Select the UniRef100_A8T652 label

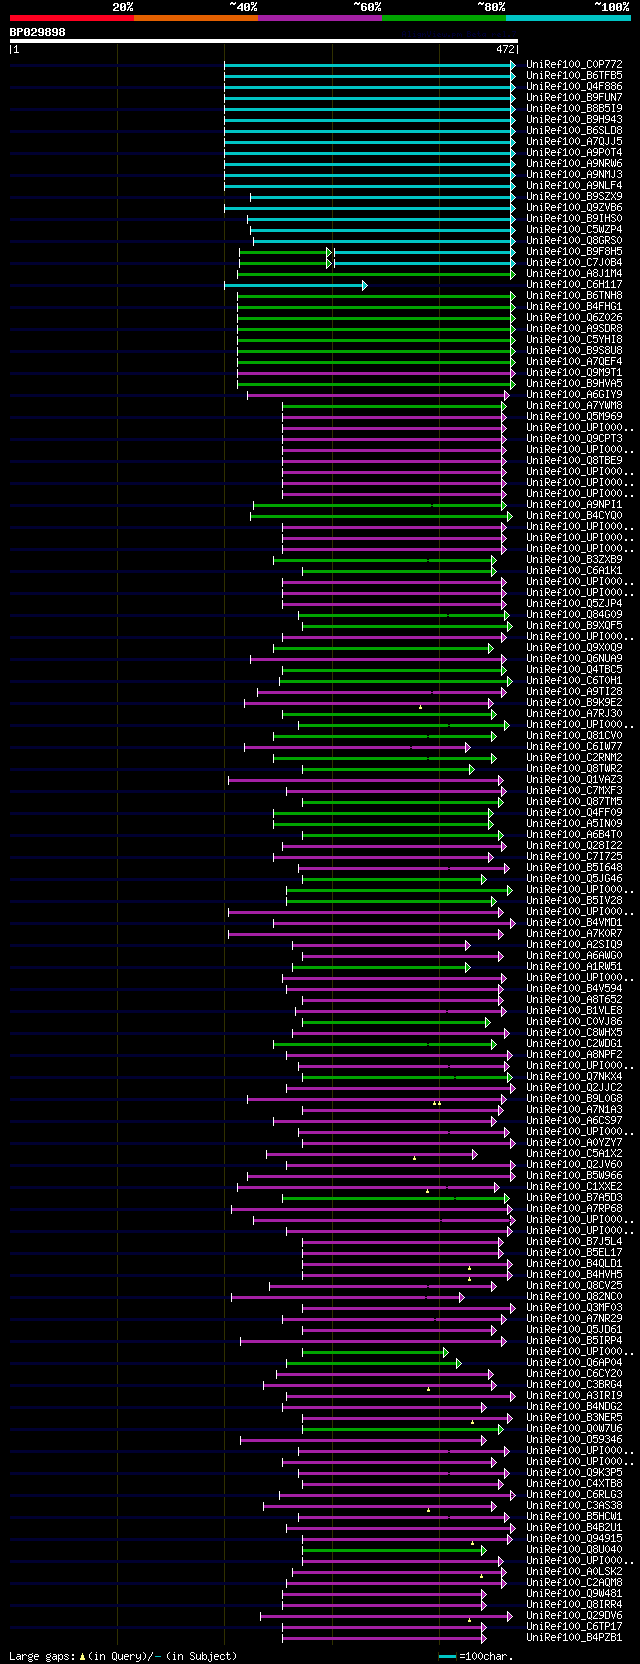point(574,999)
